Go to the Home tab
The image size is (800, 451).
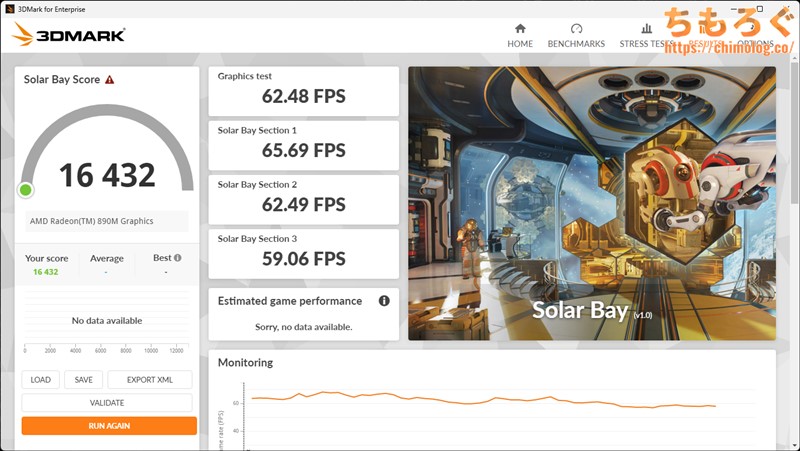[520, 35]
